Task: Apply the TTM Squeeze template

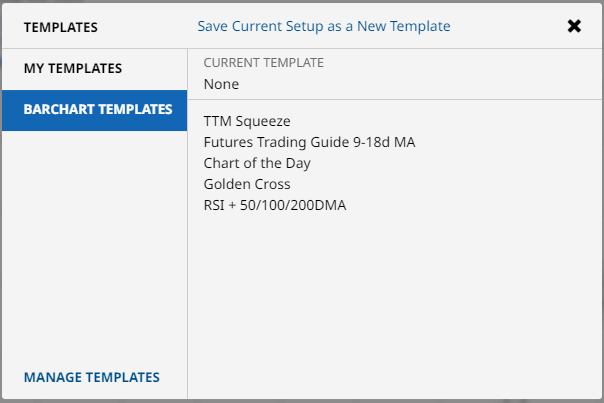Action: tap(246, 121)
